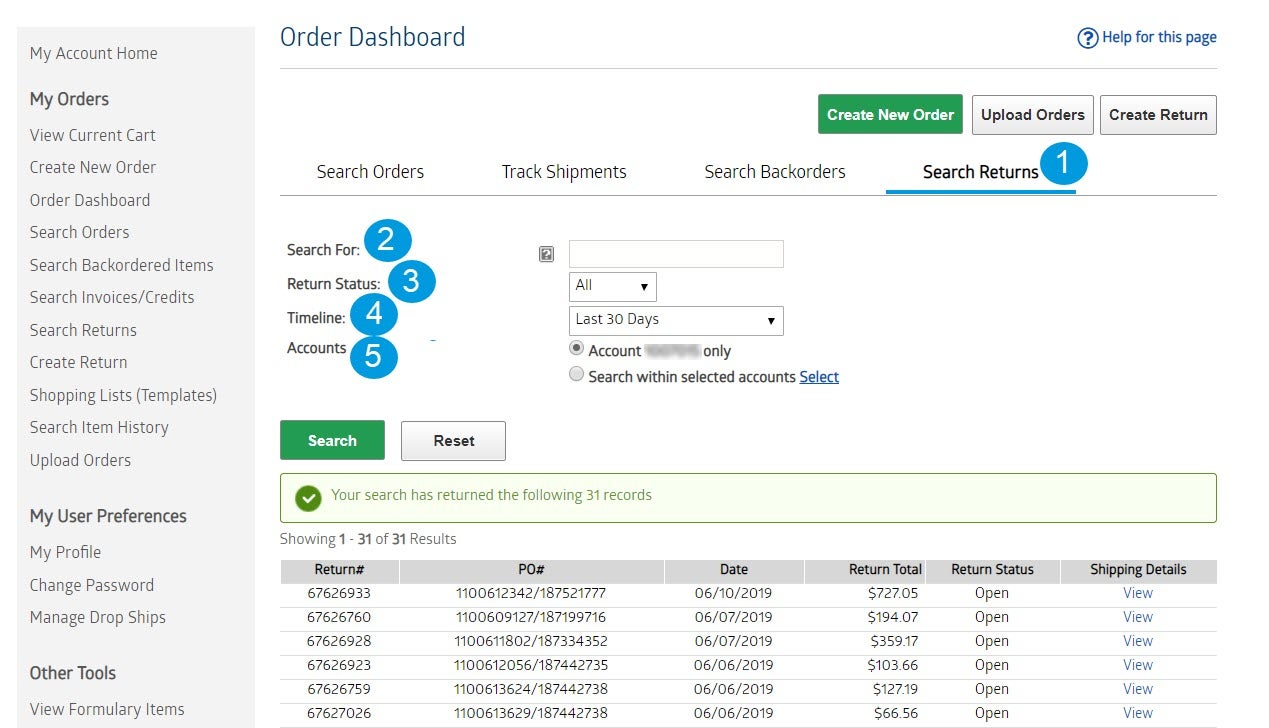Open the Select accounts link
Screen dimensions: 1269x728
[819, 377]
